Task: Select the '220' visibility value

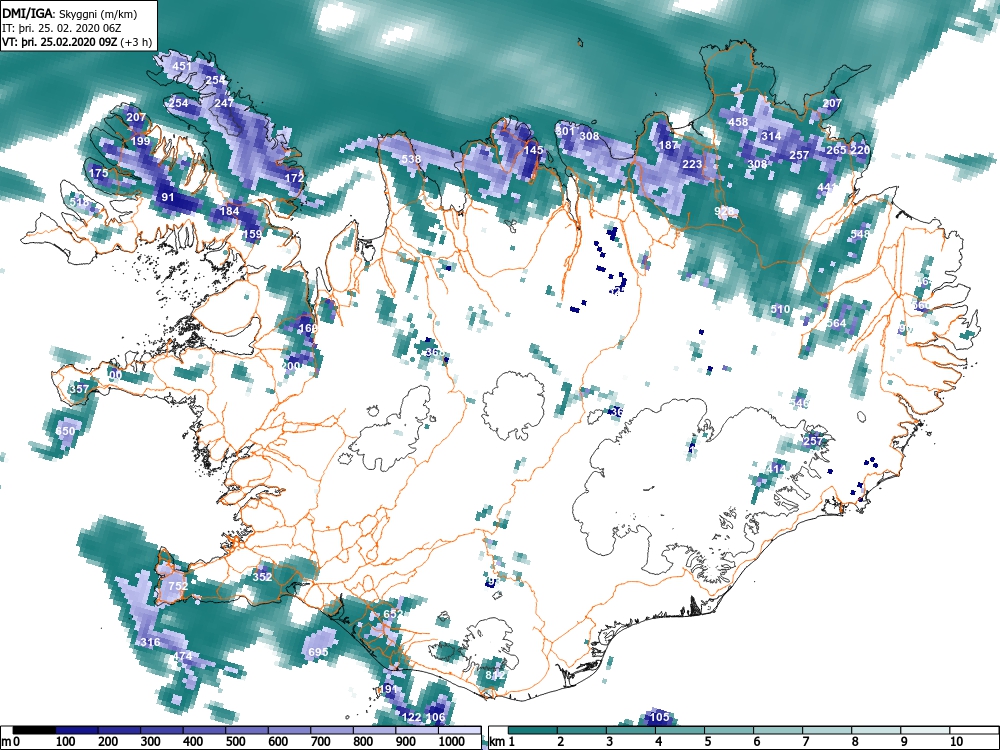Action: pos(860,150)
